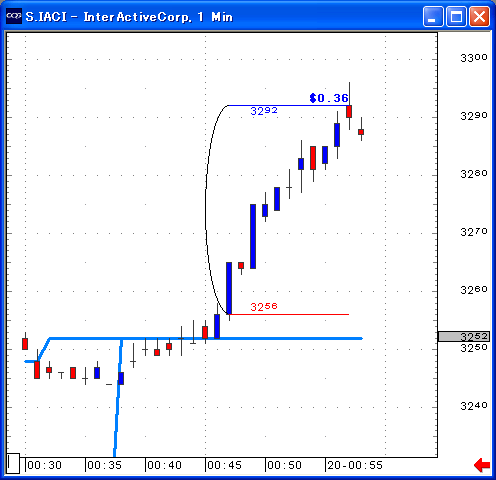Minimize the IACI chart window
496x480 pixels.
[433, 16]
